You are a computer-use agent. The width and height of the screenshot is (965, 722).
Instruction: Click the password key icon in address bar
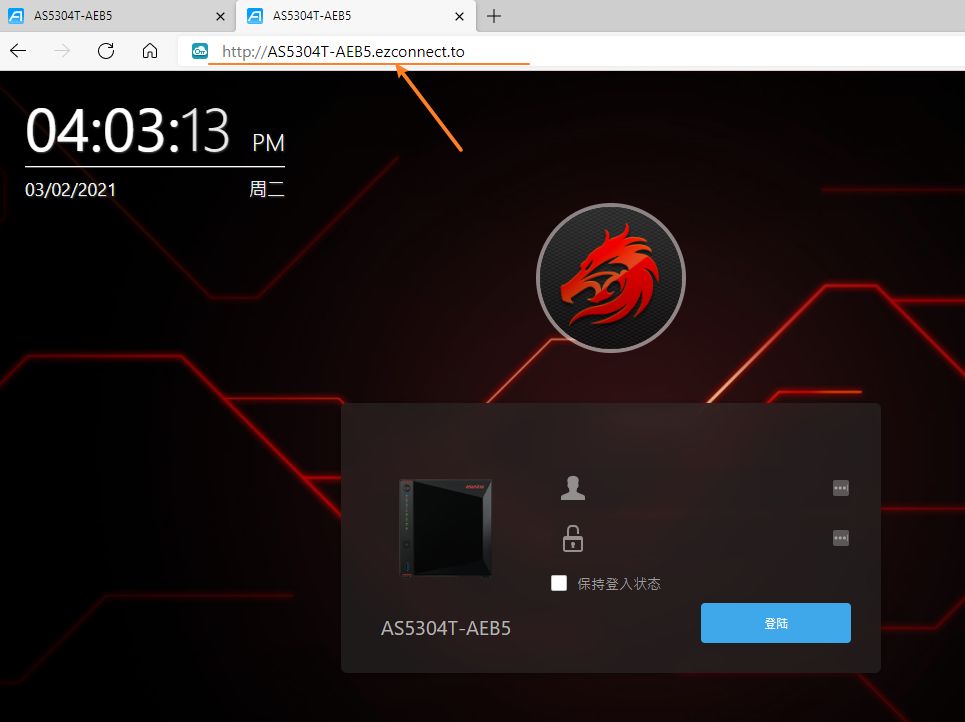click(199, 51)
